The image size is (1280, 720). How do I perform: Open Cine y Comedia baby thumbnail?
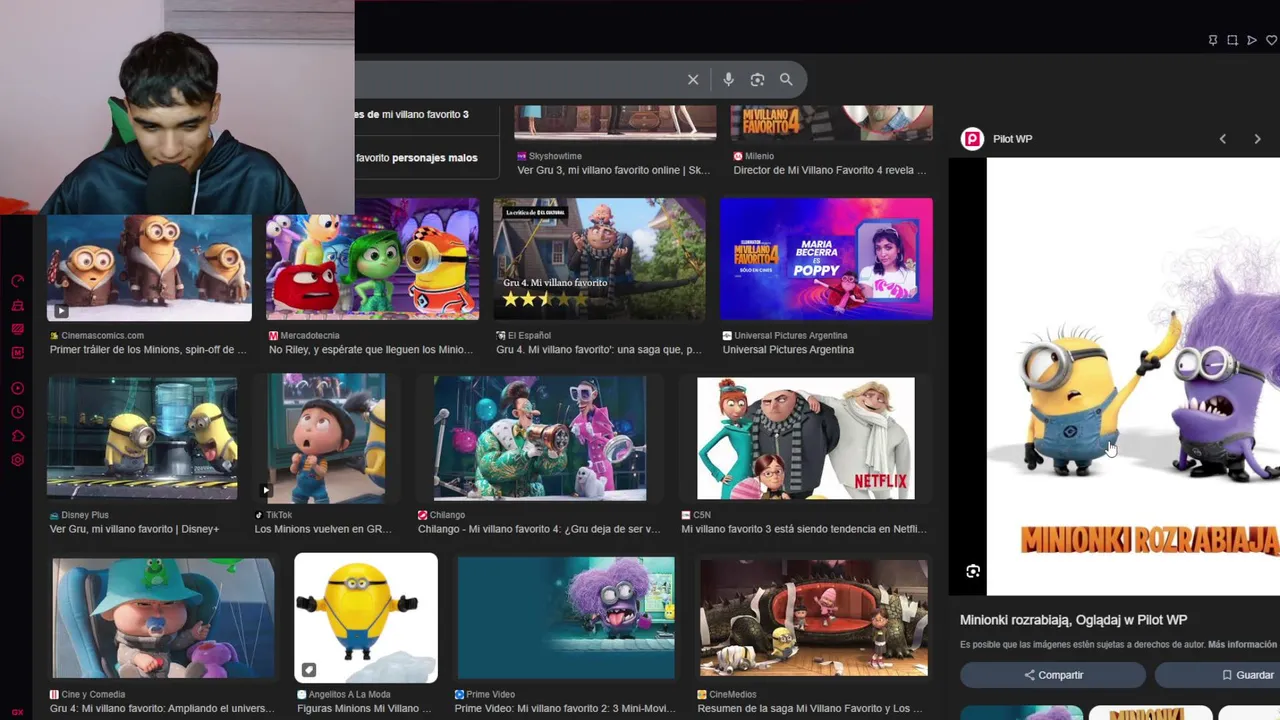(163, 618)
